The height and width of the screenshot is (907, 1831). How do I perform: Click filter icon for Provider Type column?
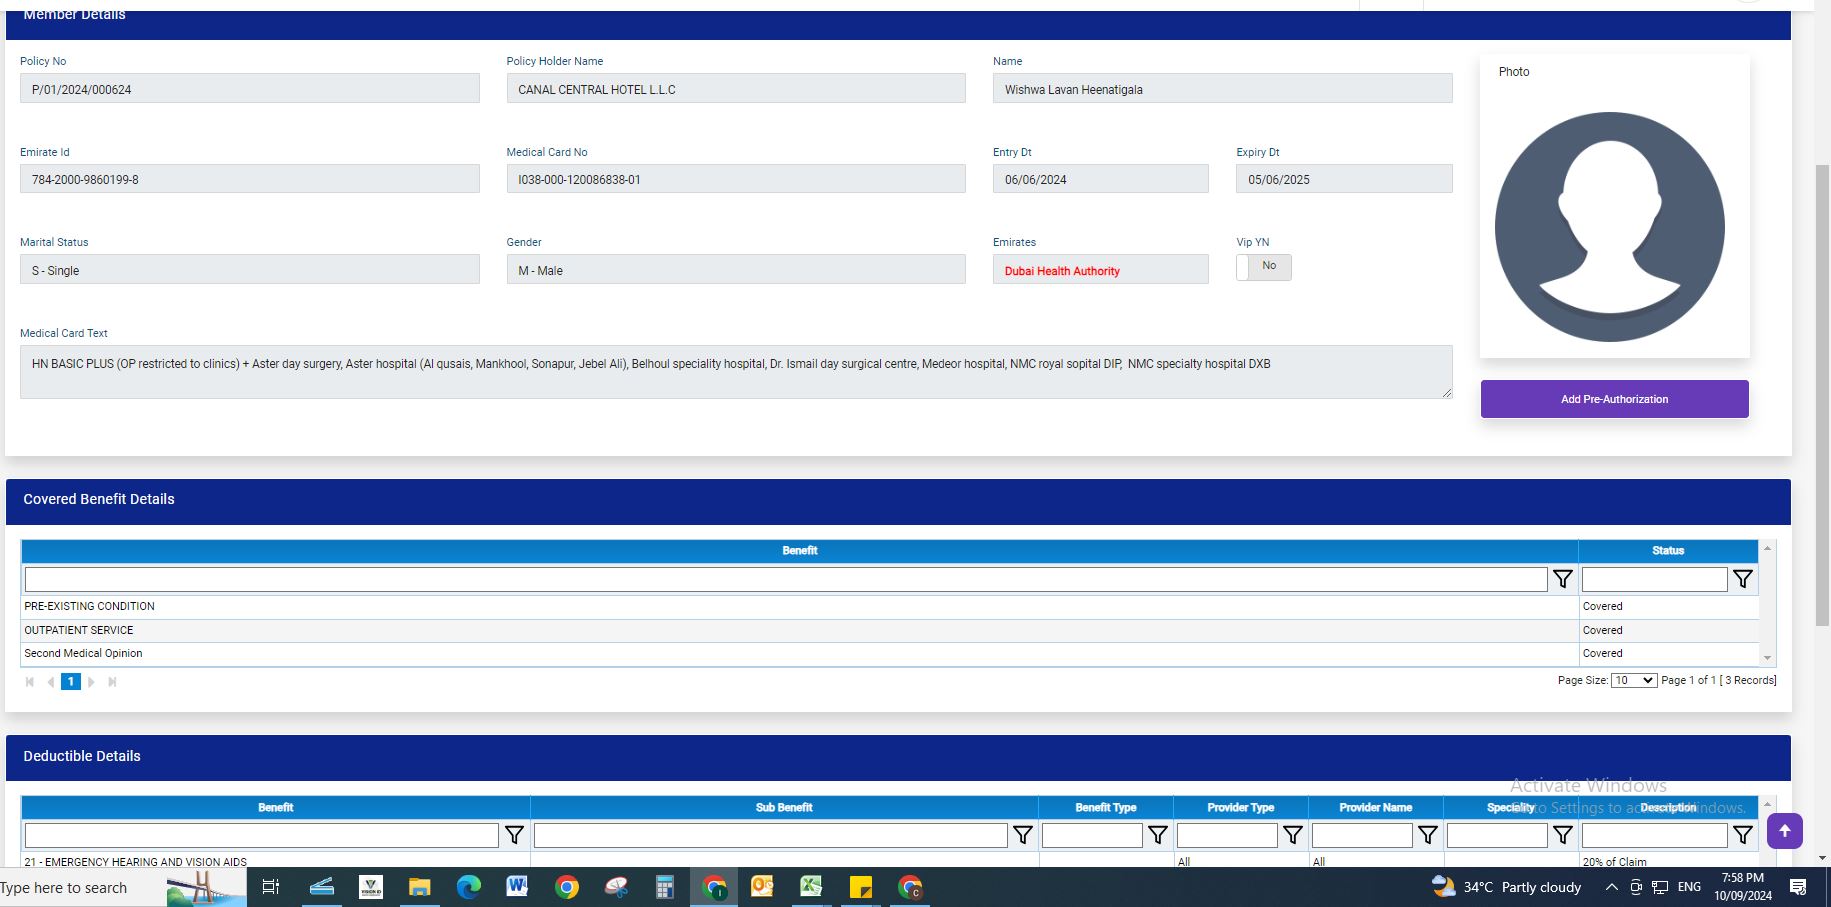pos(1292,835)
